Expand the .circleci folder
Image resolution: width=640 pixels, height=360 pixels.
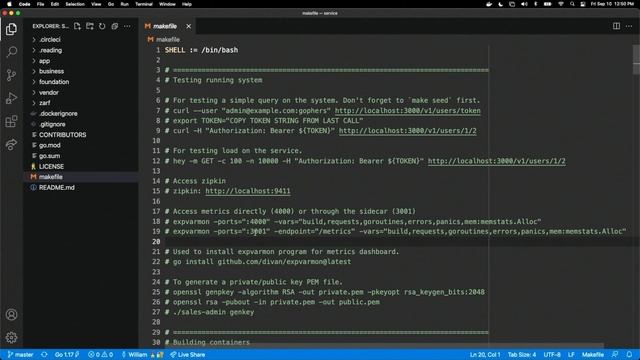click(x=50, y=40)
